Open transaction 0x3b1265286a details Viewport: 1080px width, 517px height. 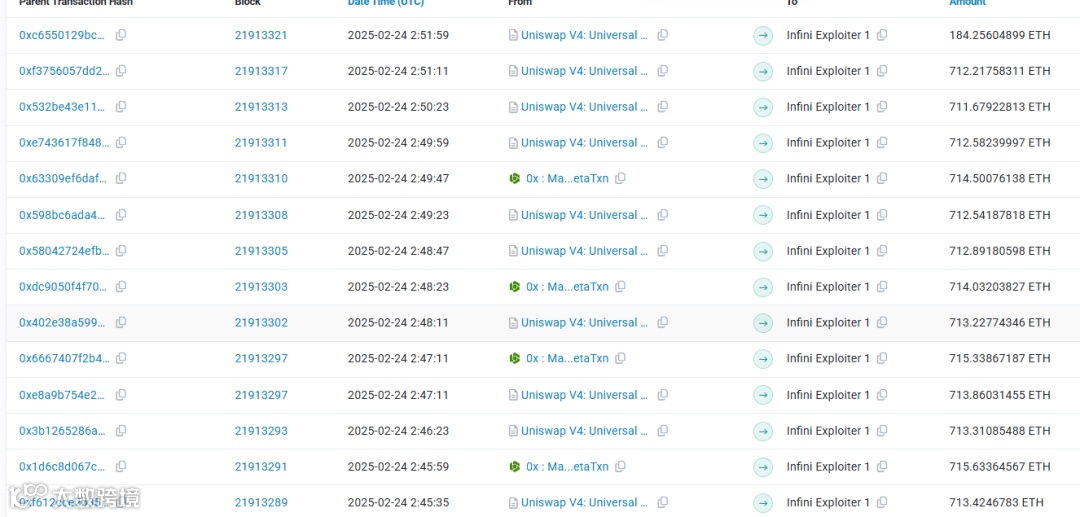pyautogui.click(x=63, y=431)
